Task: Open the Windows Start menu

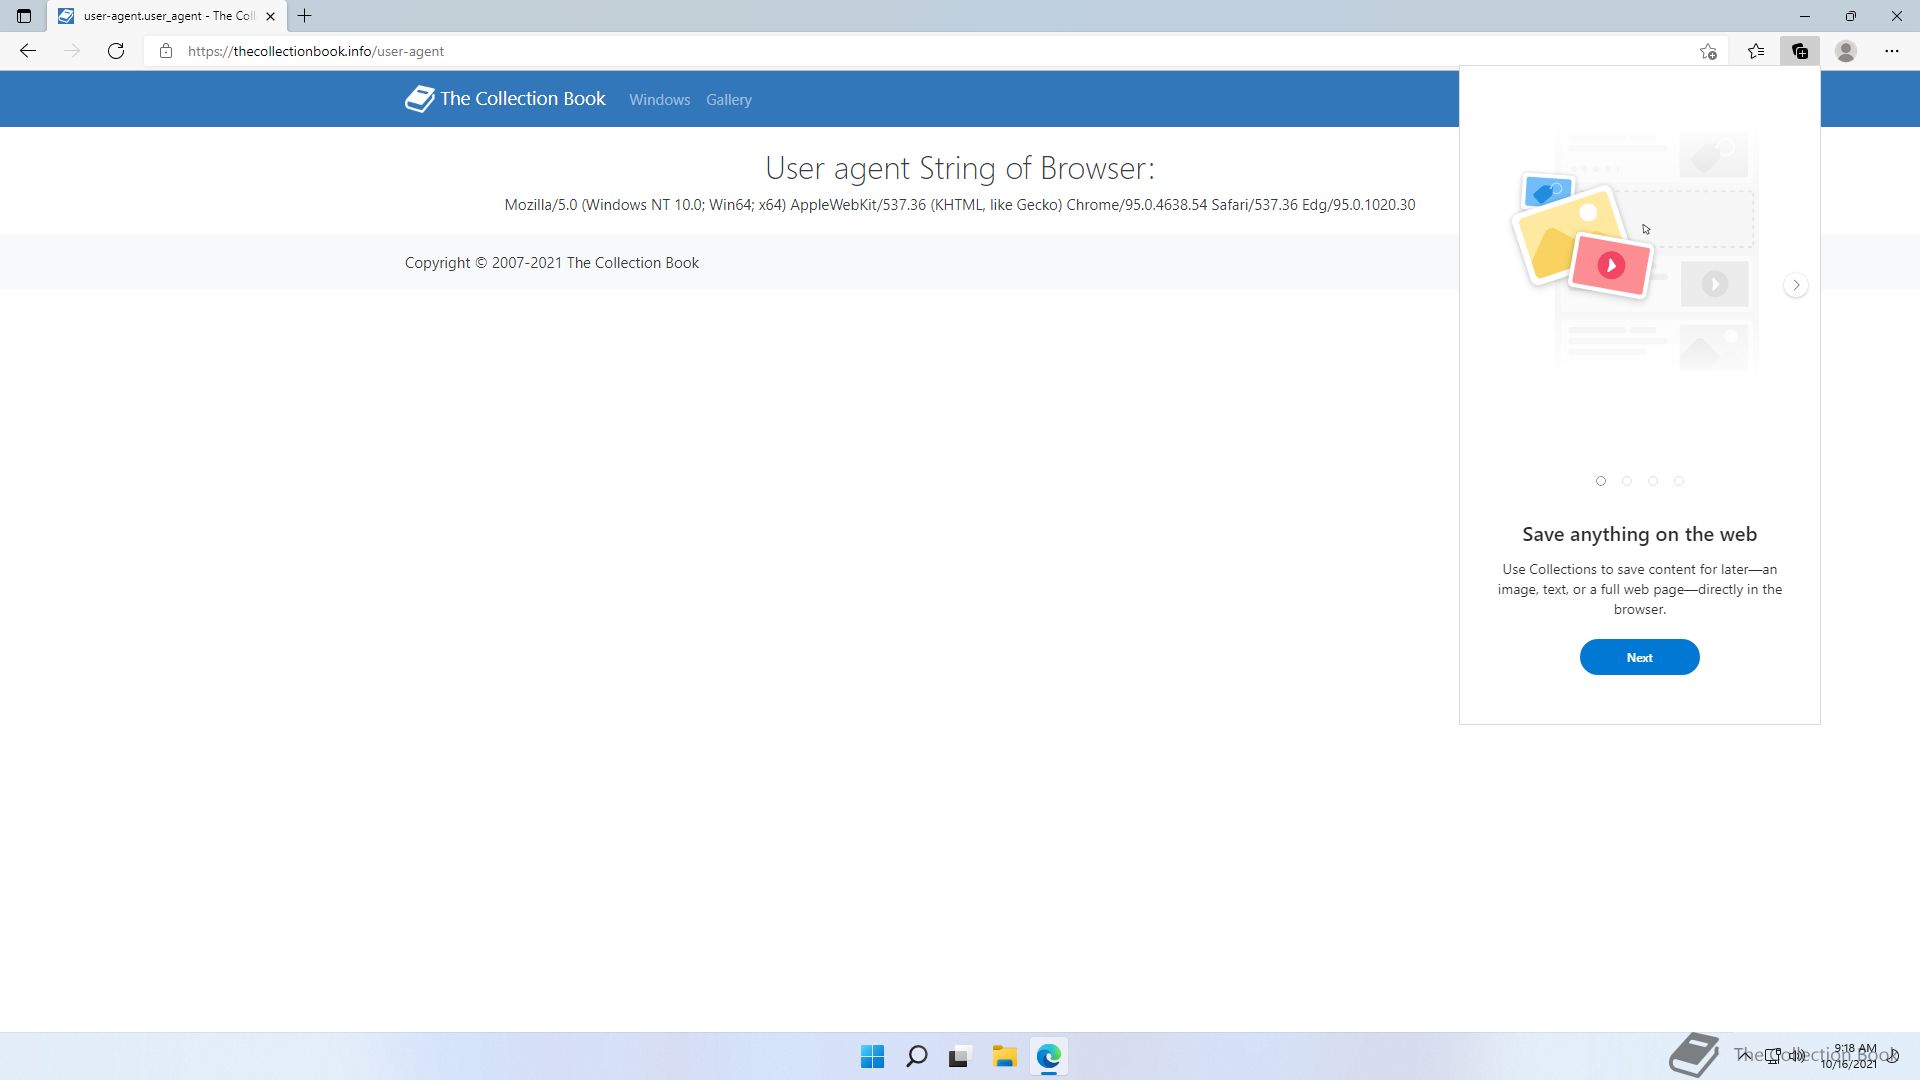Action: [872, 1056]
